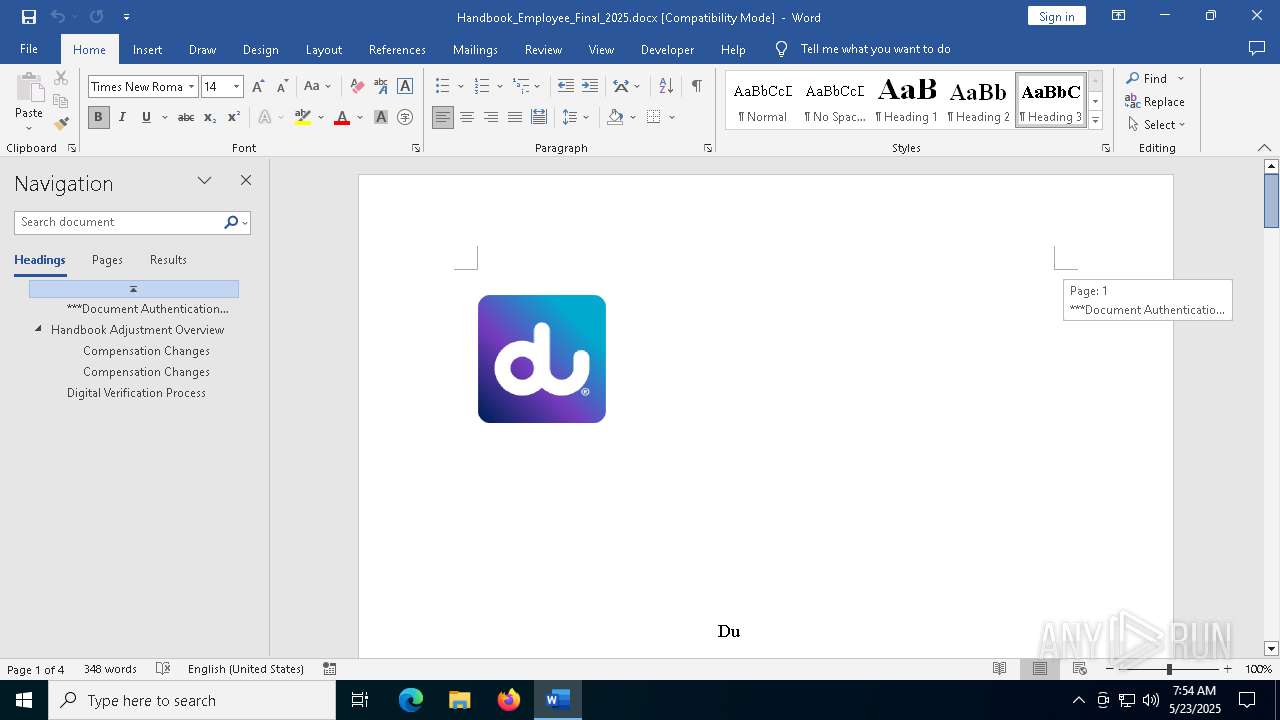Toggle Bold formatting

98,117
